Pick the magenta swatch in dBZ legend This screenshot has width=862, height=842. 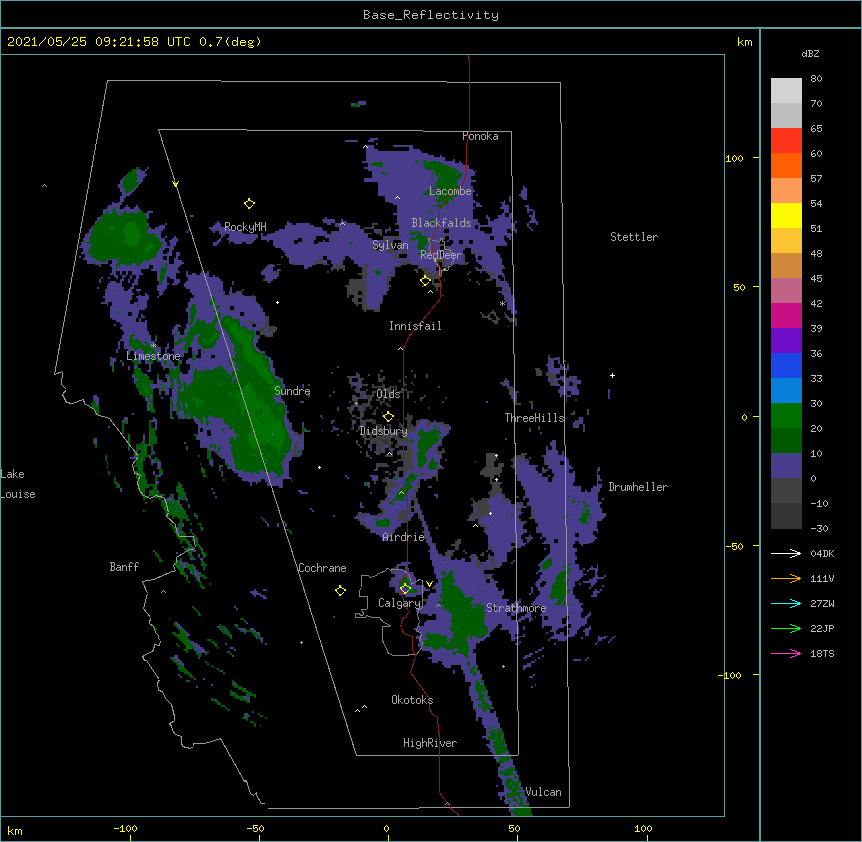coord(786,315)
